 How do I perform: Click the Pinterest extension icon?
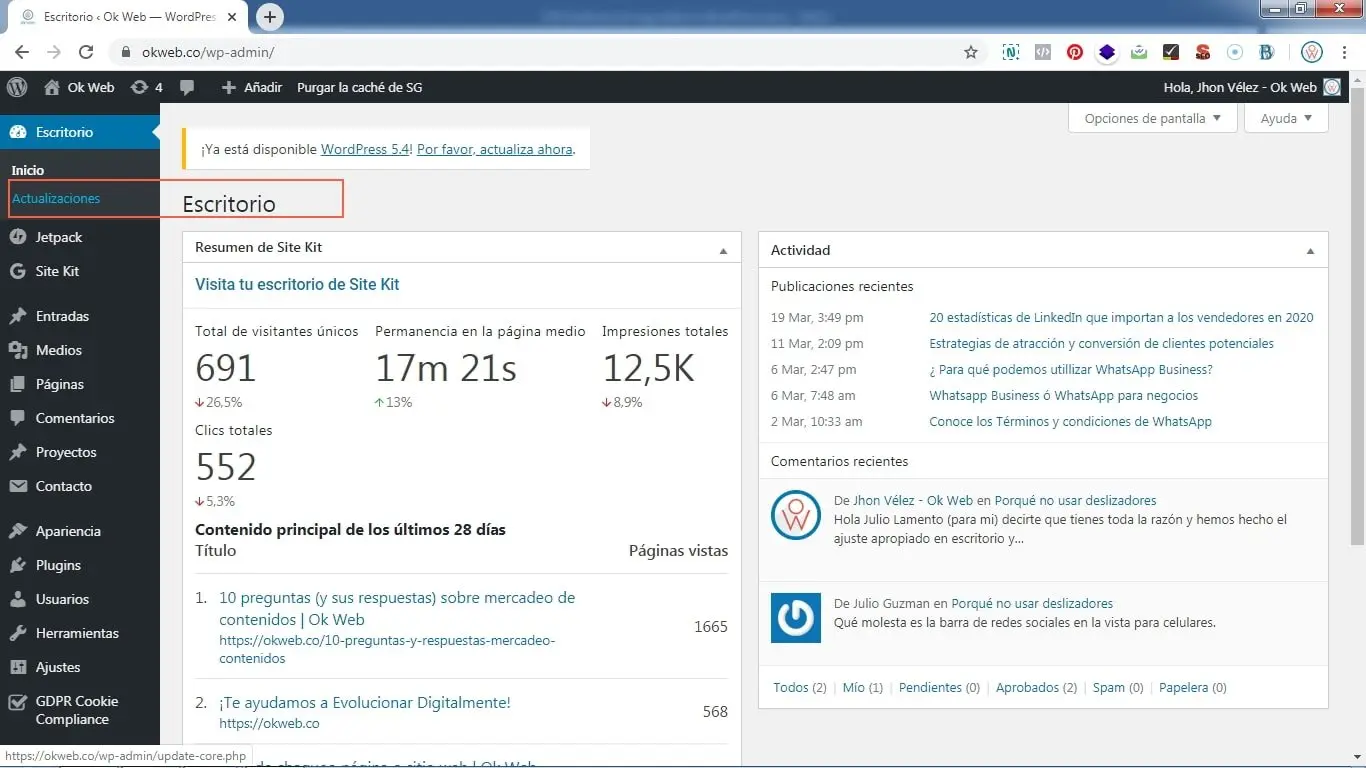tap(1075, 52)
